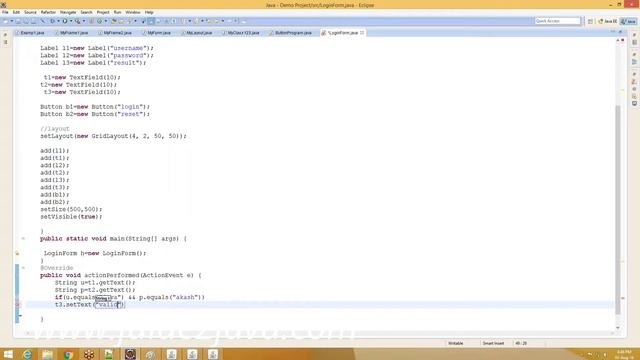
Task: Open the Run dropdown arrow next to green Run icon
Action: pyautogui.click(x=71, y=21)
